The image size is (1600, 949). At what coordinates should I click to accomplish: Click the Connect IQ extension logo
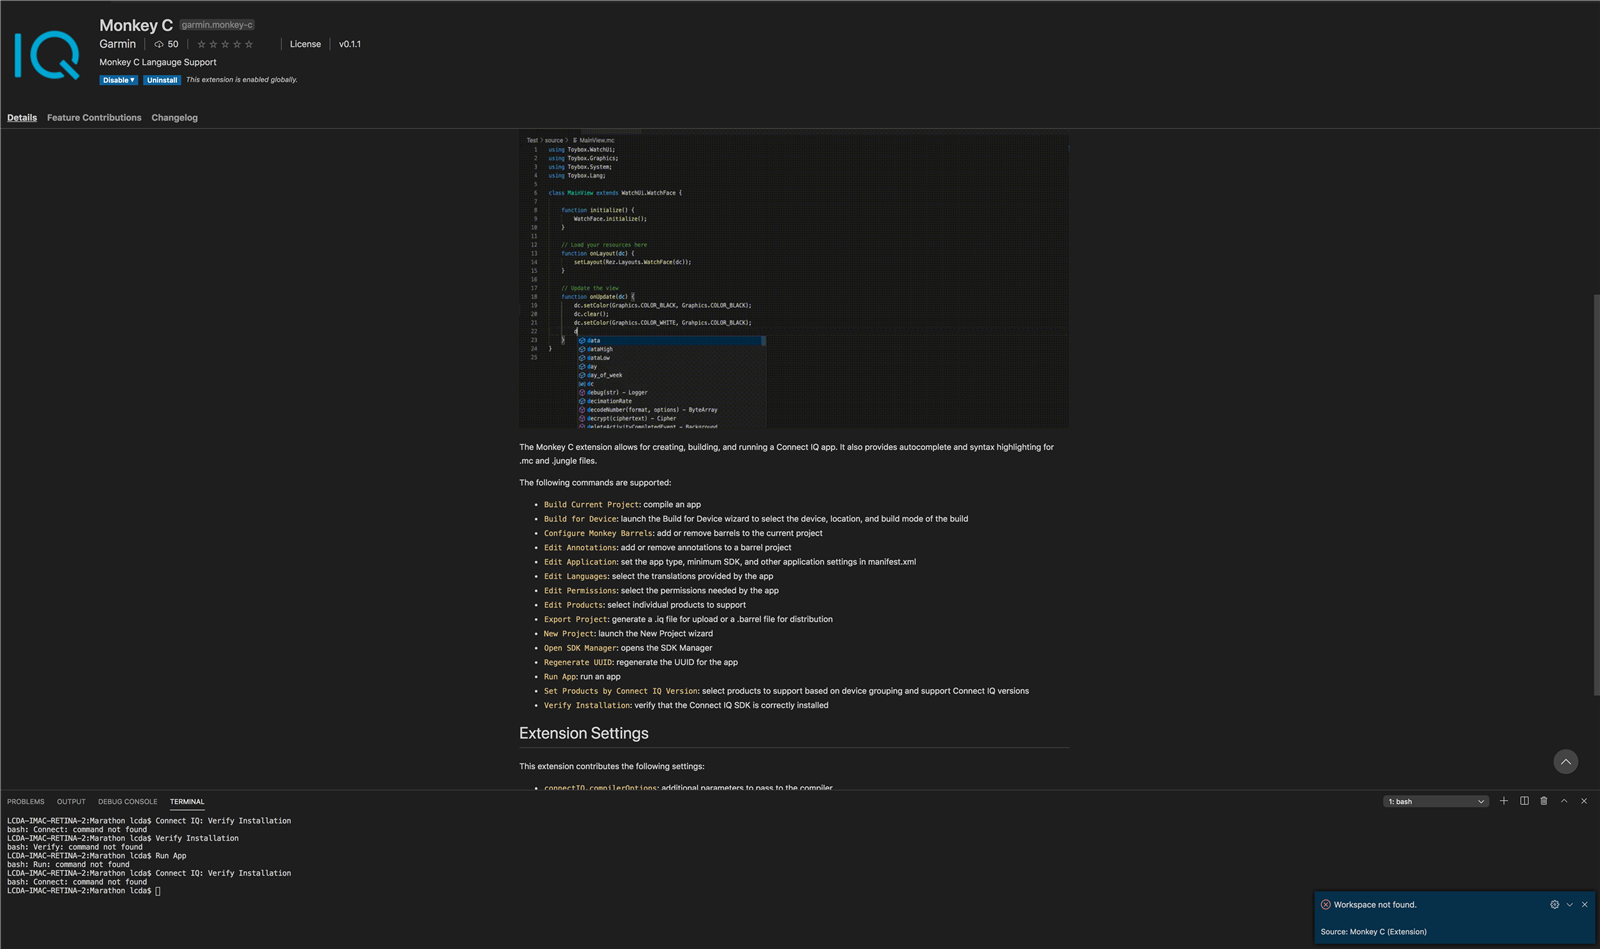pos(47,54)
